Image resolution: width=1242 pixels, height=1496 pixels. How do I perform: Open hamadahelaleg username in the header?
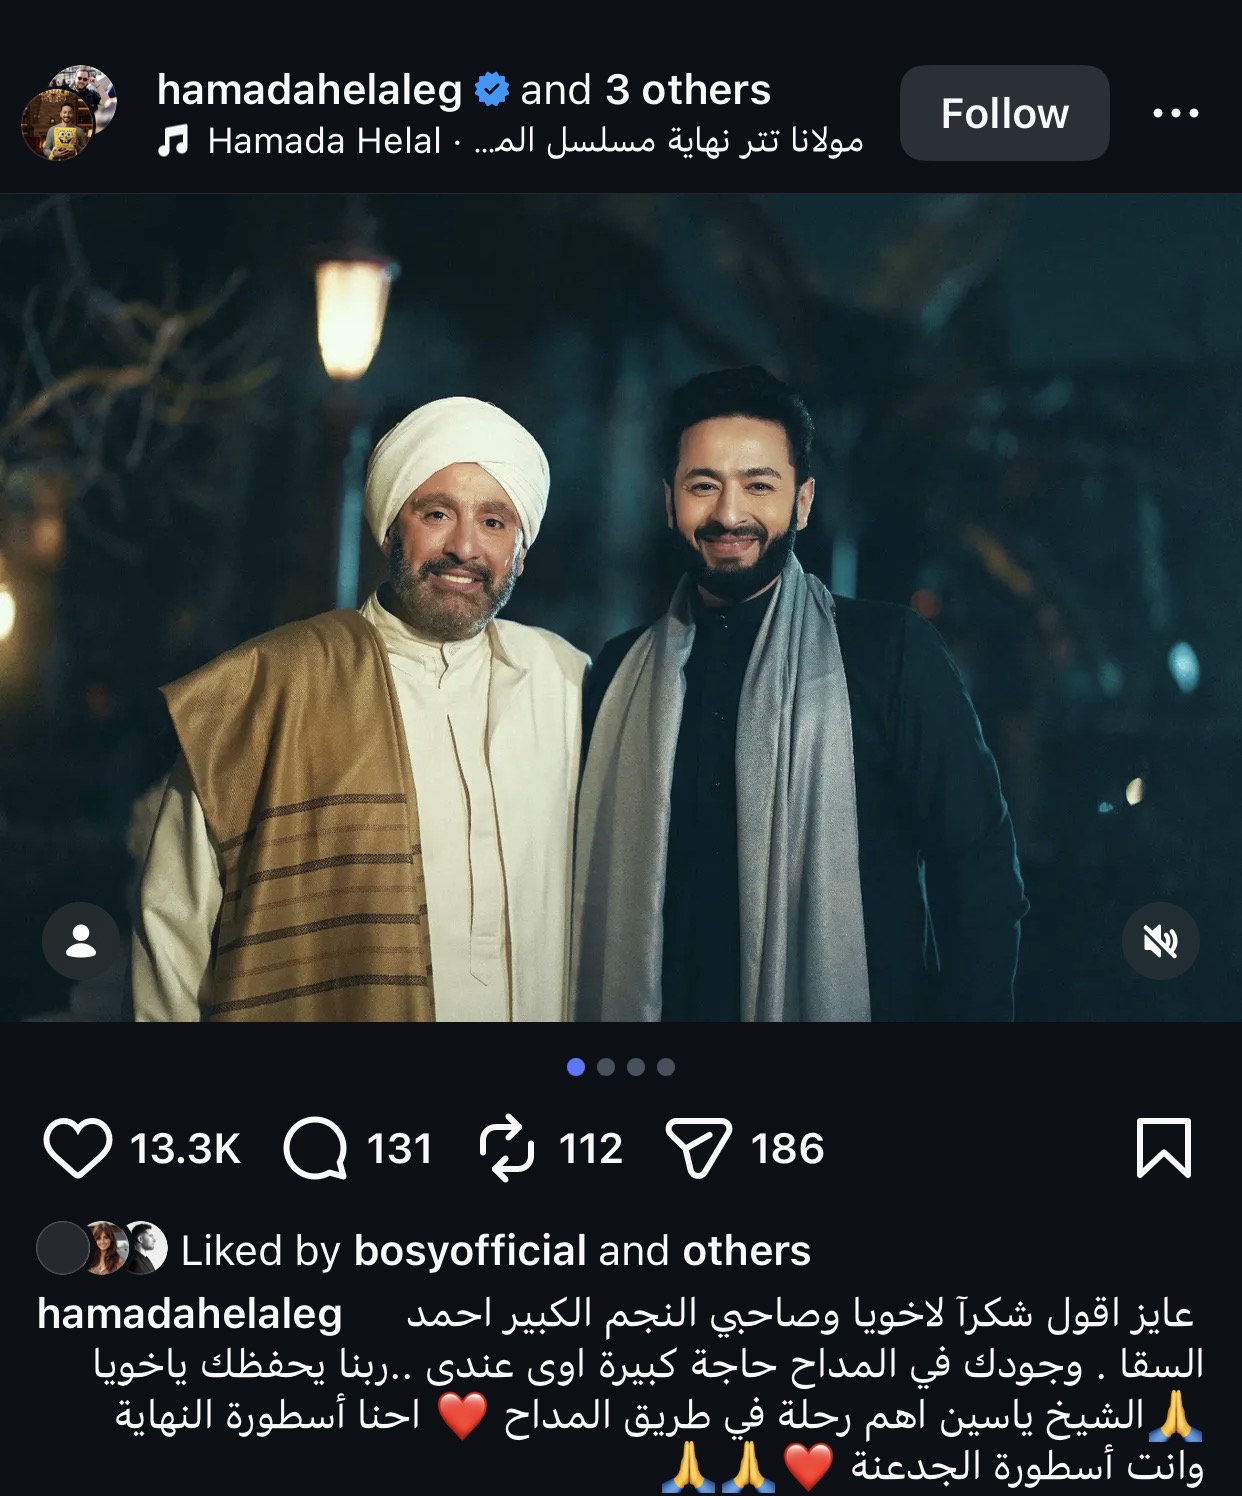pyautogui.click(x=310, y=90)
